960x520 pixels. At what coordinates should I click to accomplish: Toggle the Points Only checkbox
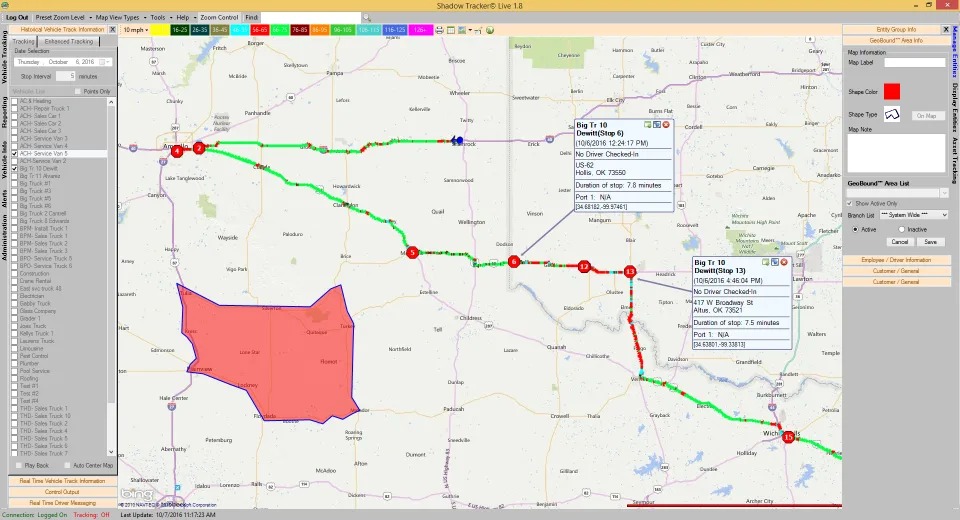78,91
